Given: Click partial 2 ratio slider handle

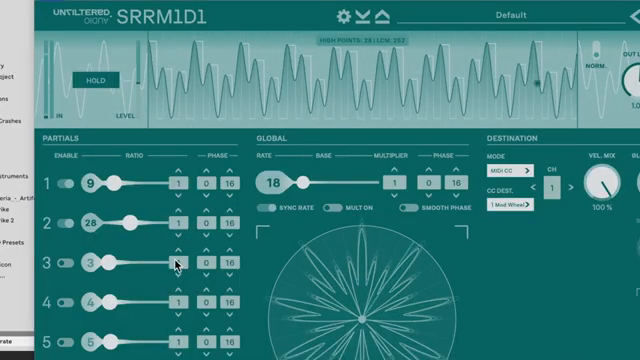Looking at the screenshot, I should click(130, 223).
